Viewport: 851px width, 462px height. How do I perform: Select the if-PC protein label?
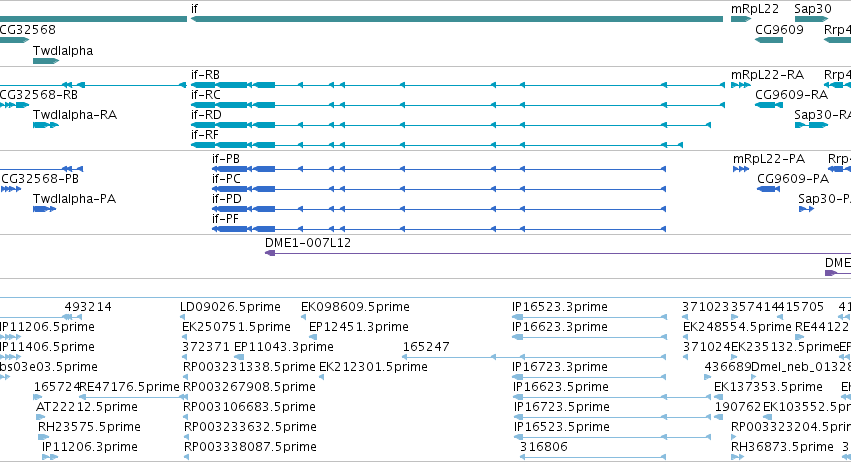(x=226, y=179)
